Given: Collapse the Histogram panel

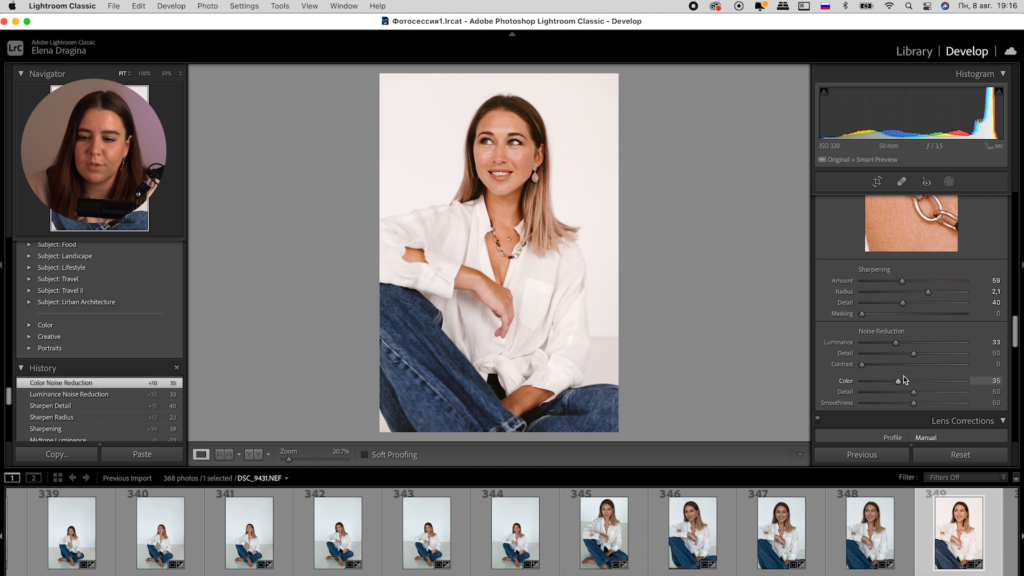Looking at the screenshot, I should pos(1002,74).
